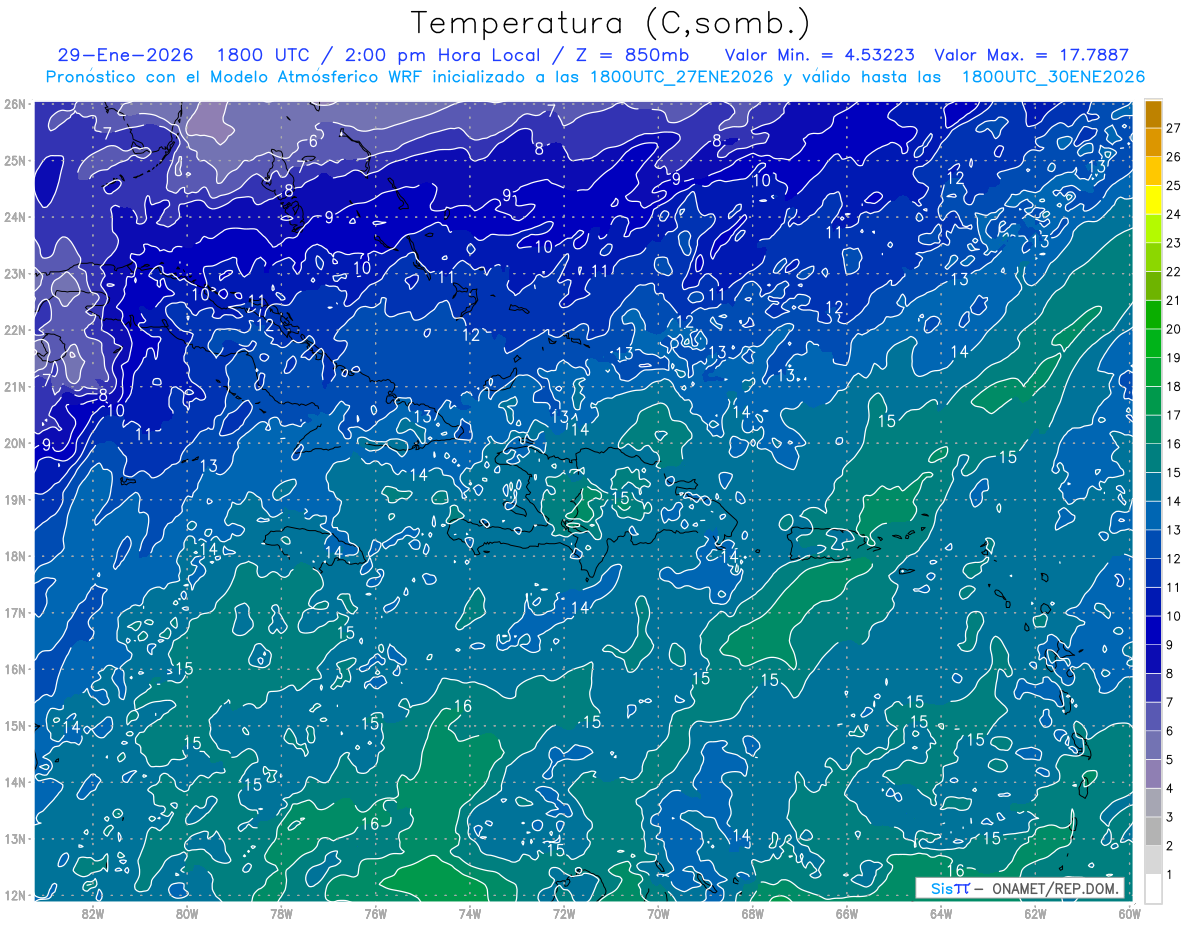The width and height of the screenshot is (1200, 927).
Task: Click the "25N" latitude label
Action: 15,160
